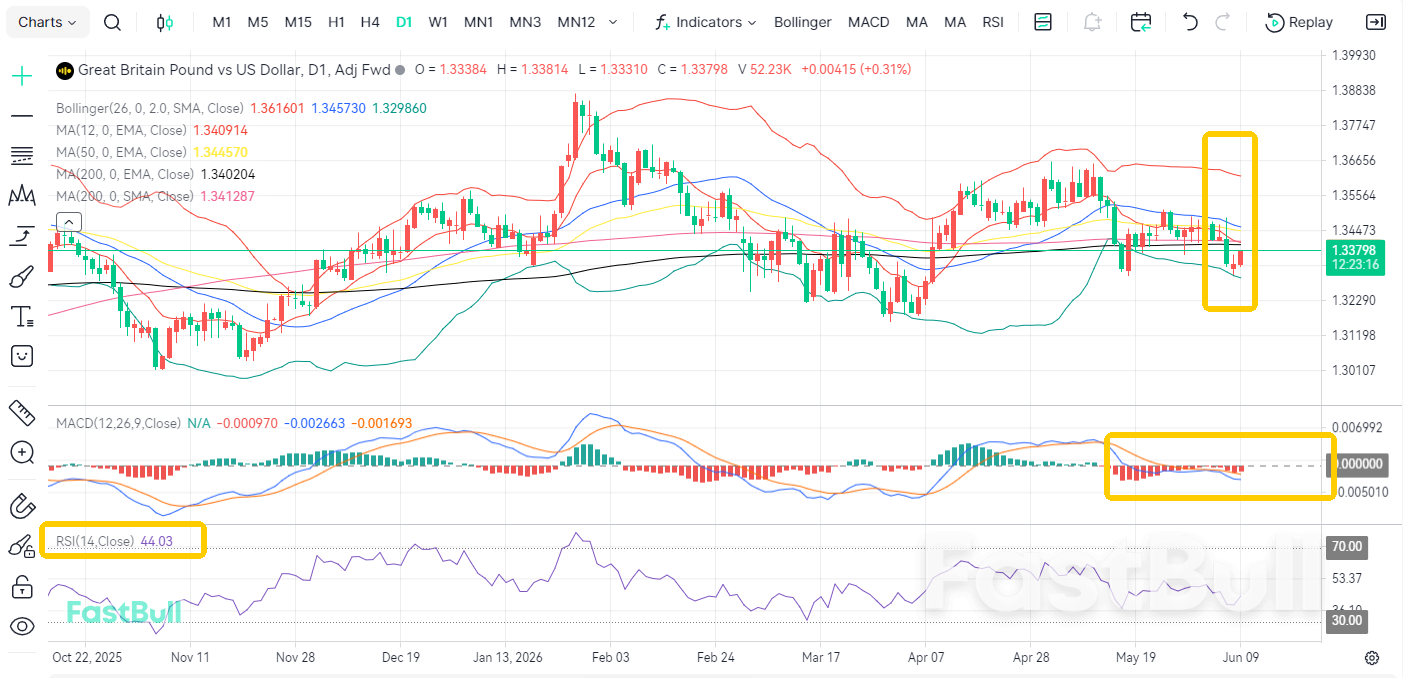Click the alert bell plus icon
The image size is (1403, 678).
[1092, 22]
